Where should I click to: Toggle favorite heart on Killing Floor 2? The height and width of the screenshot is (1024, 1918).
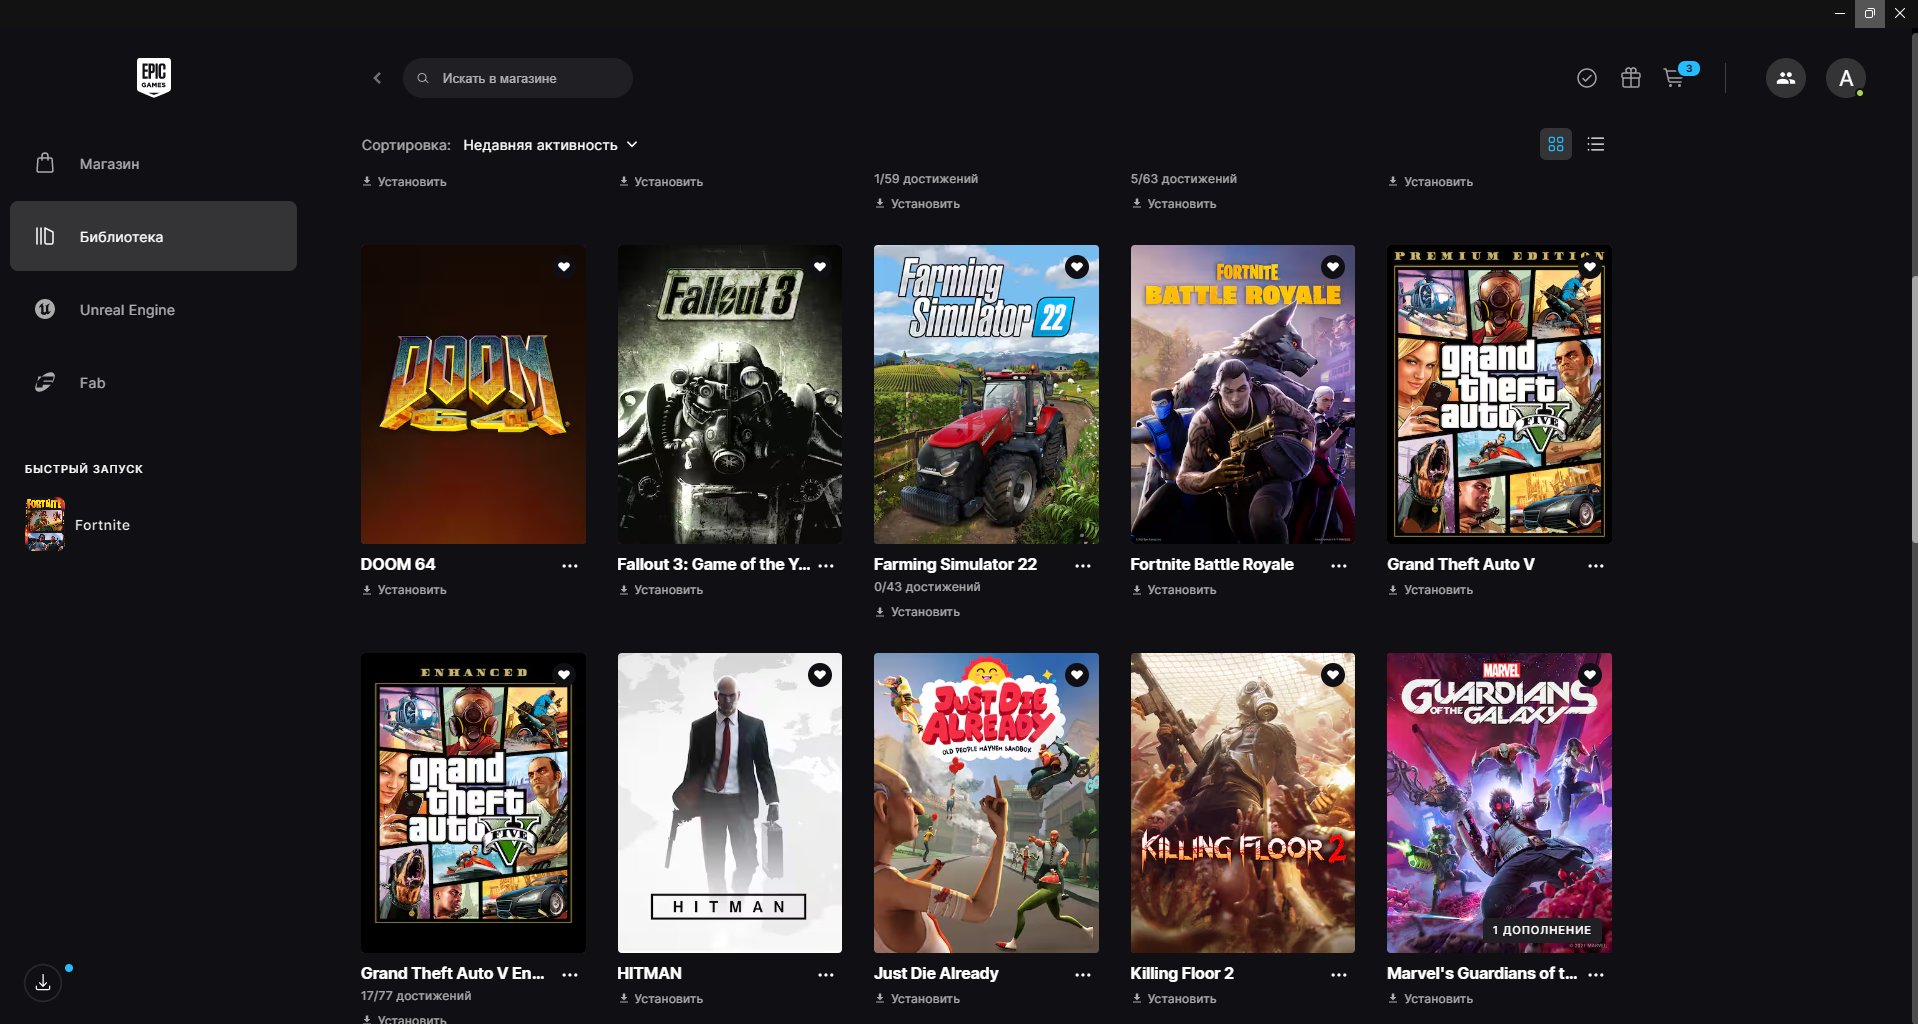click(1333, 675)
